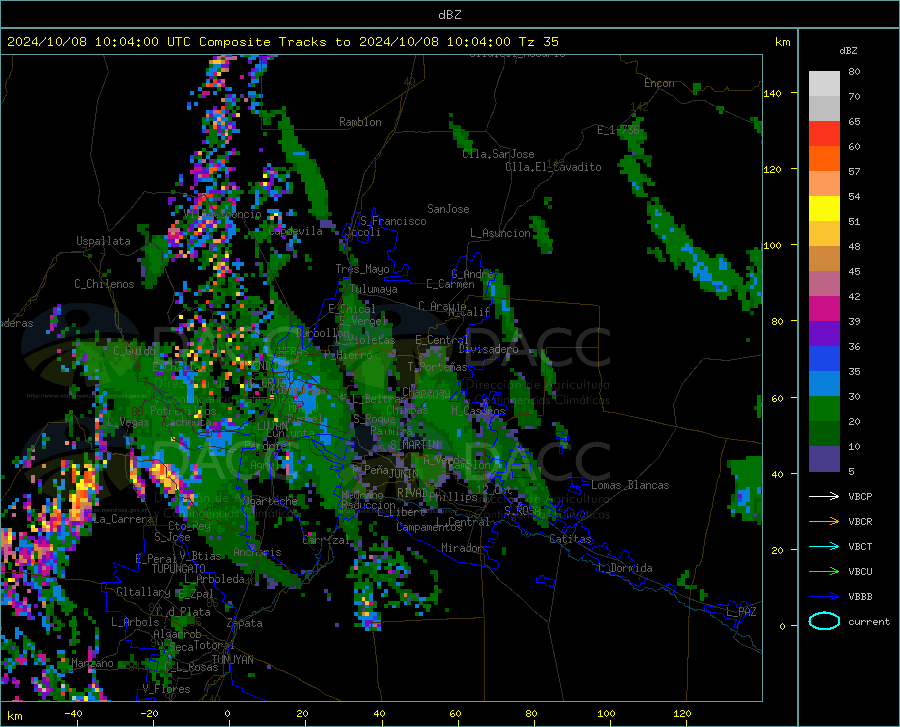Select the Gltallary place label

pos(143,592)
